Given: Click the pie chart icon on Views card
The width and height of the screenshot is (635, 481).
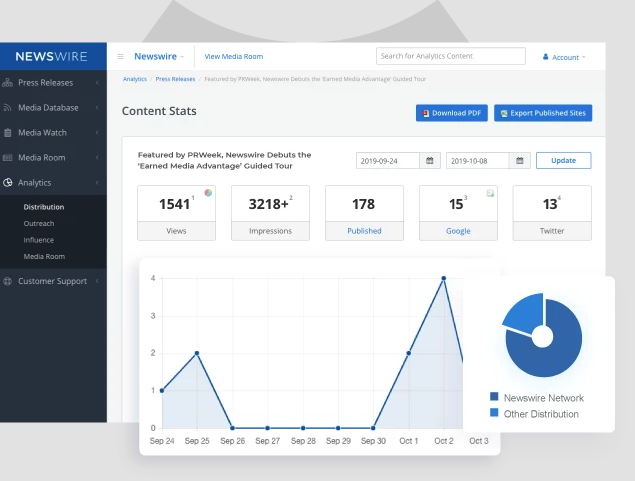Looking at the screenshot, I should 208,193.
